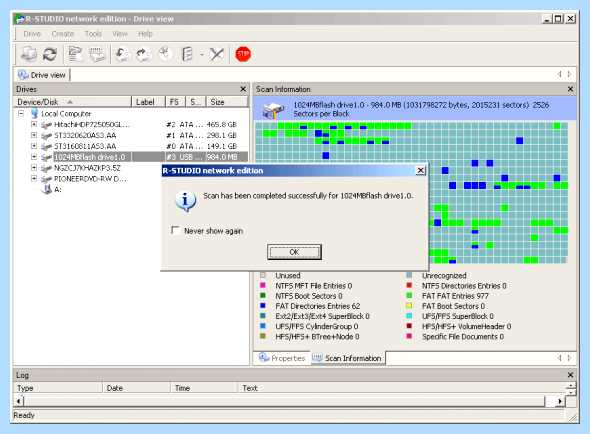Open the View menu
The height and width of the screenshot is (434, 590).
120,34
